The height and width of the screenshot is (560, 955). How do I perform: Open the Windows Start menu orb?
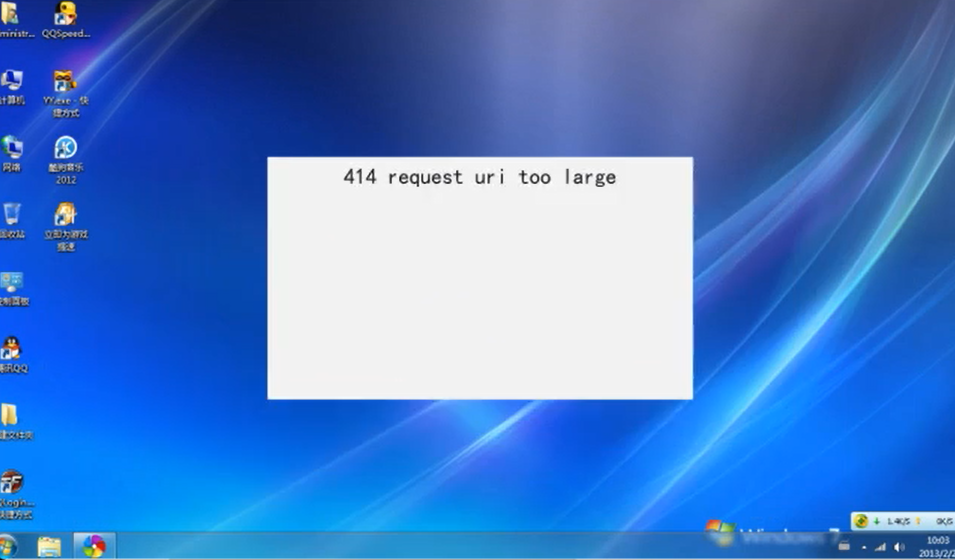tap(7, 546)
